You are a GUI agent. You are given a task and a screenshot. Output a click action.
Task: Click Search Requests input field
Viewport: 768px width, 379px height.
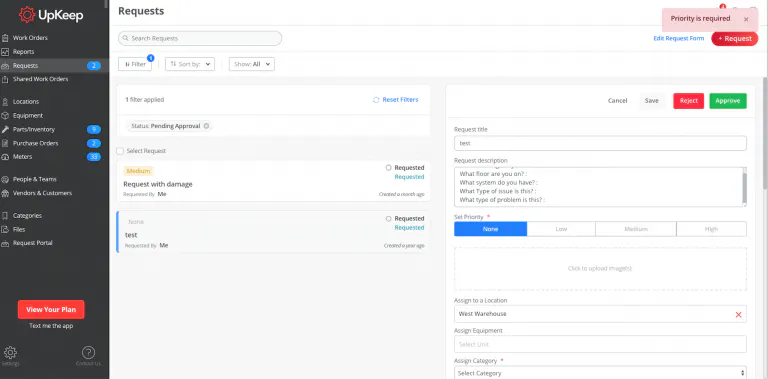200,38
